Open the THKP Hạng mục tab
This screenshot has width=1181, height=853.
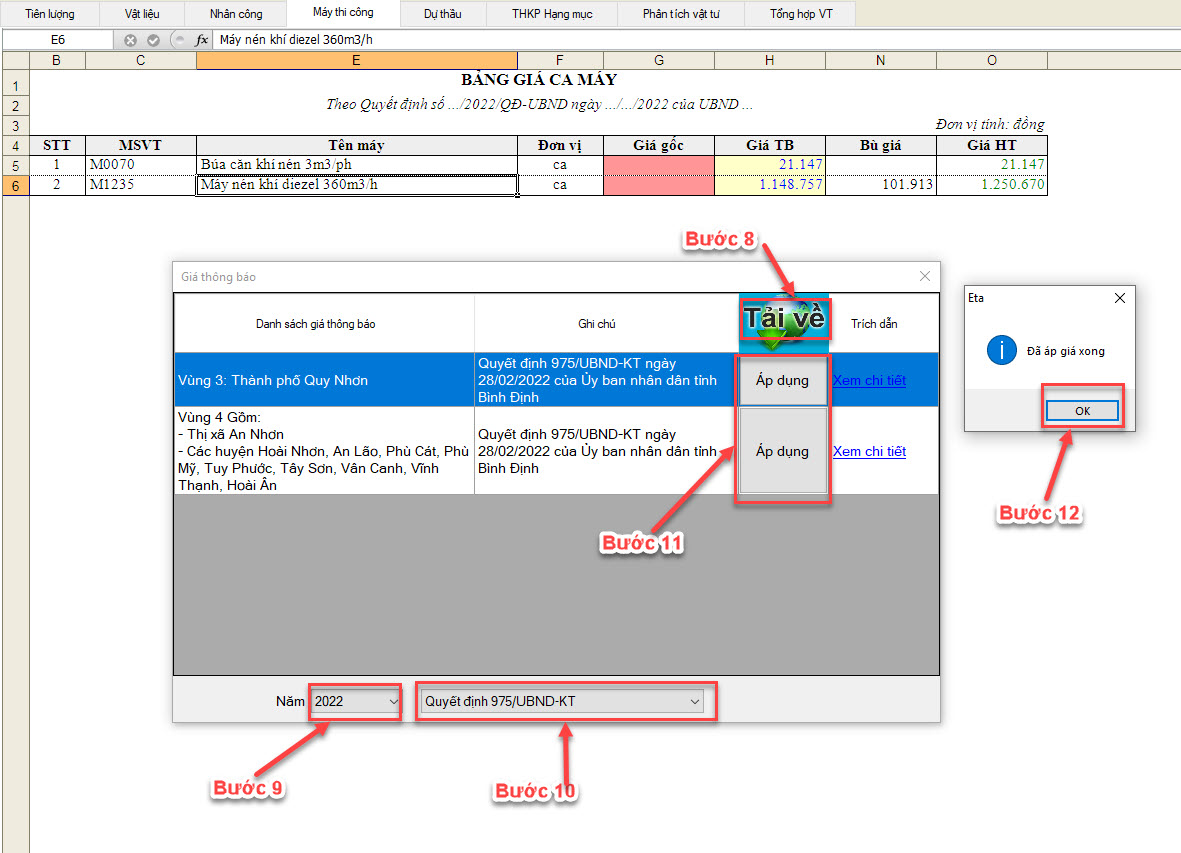(552, 14)
